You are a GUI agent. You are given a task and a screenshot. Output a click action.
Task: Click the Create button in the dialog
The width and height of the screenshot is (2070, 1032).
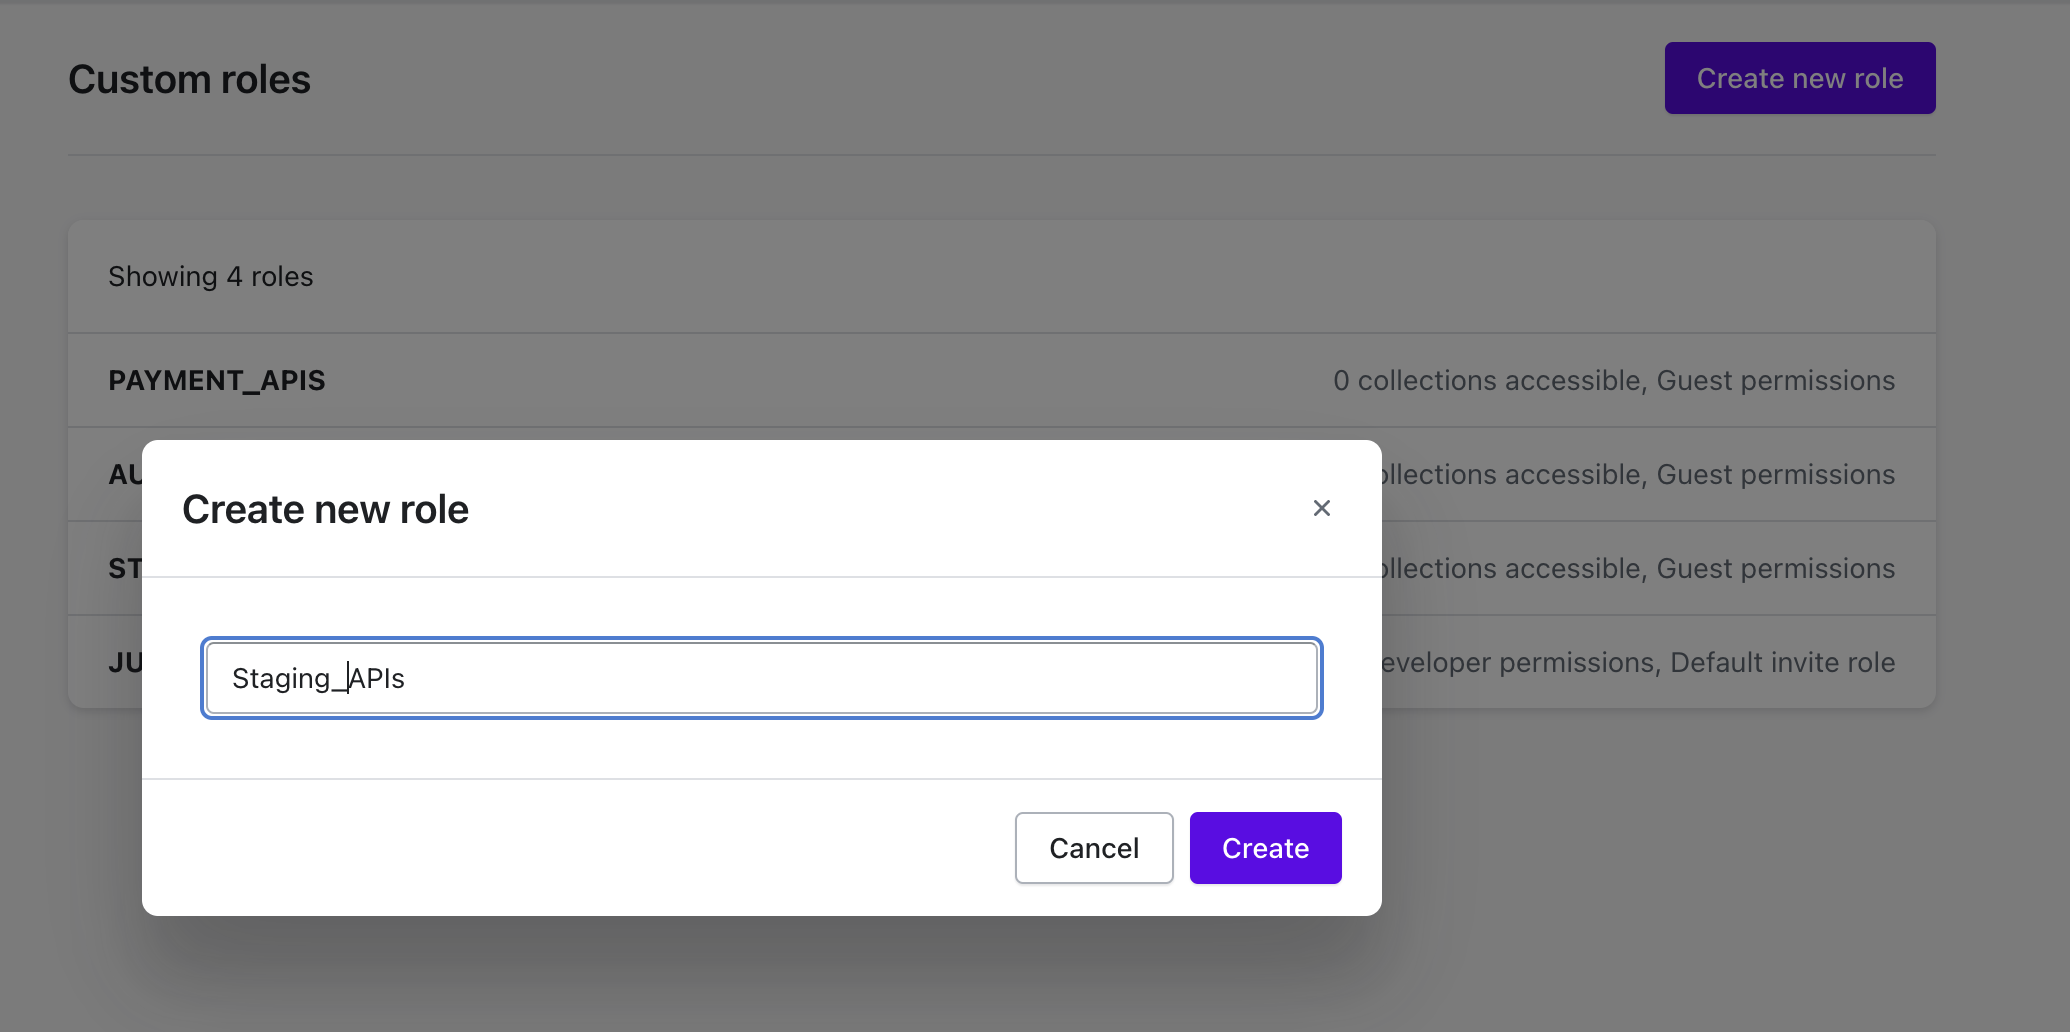coord(1265,848)
